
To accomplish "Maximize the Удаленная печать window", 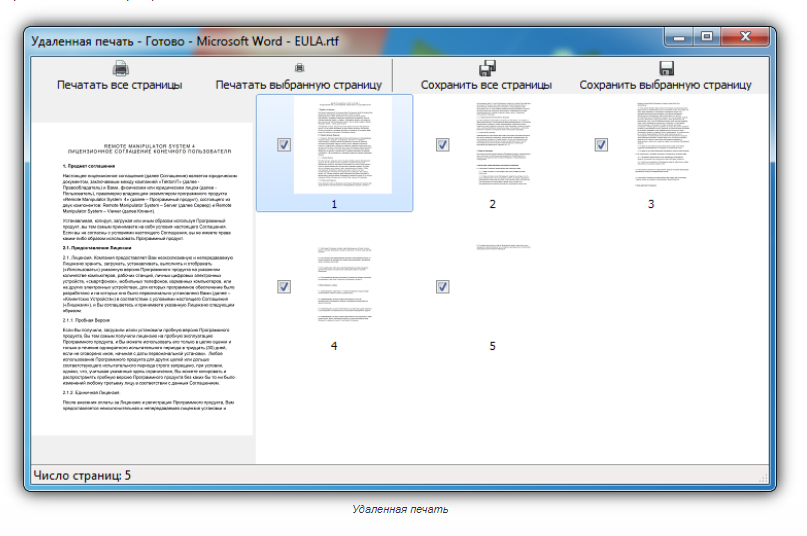I will point(707,37).
